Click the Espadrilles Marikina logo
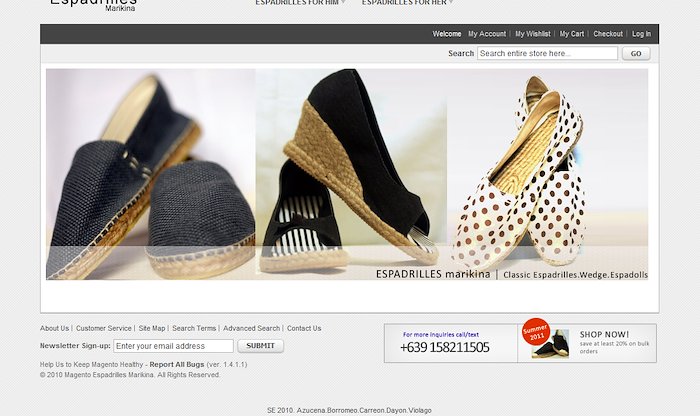The height and width of the screenshot is (416, 700). (x=93, y=4)
